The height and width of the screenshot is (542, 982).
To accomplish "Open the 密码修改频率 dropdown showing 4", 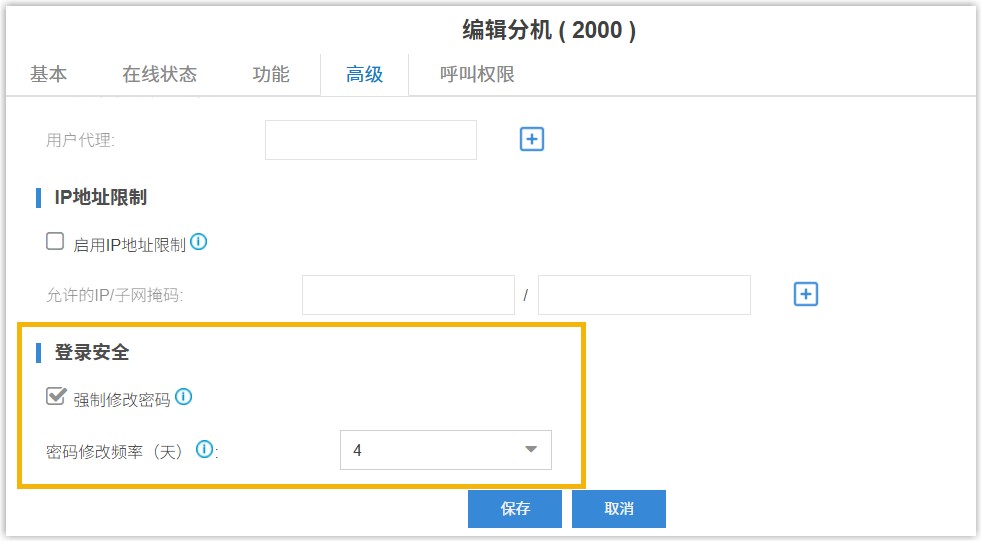I will pos(445,450).
